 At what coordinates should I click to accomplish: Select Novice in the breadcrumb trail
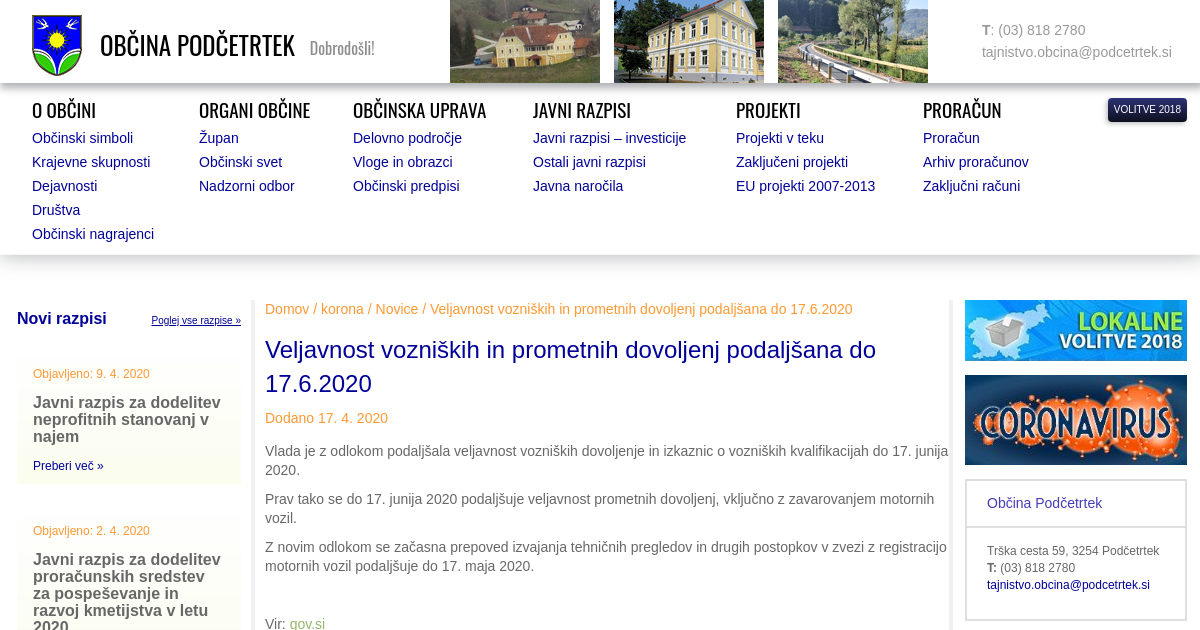point(397,309)
